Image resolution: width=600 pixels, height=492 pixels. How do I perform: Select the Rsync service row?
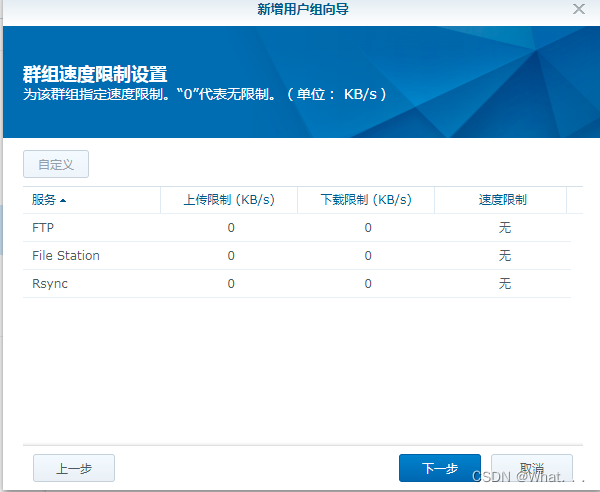(x=297, y=283)
